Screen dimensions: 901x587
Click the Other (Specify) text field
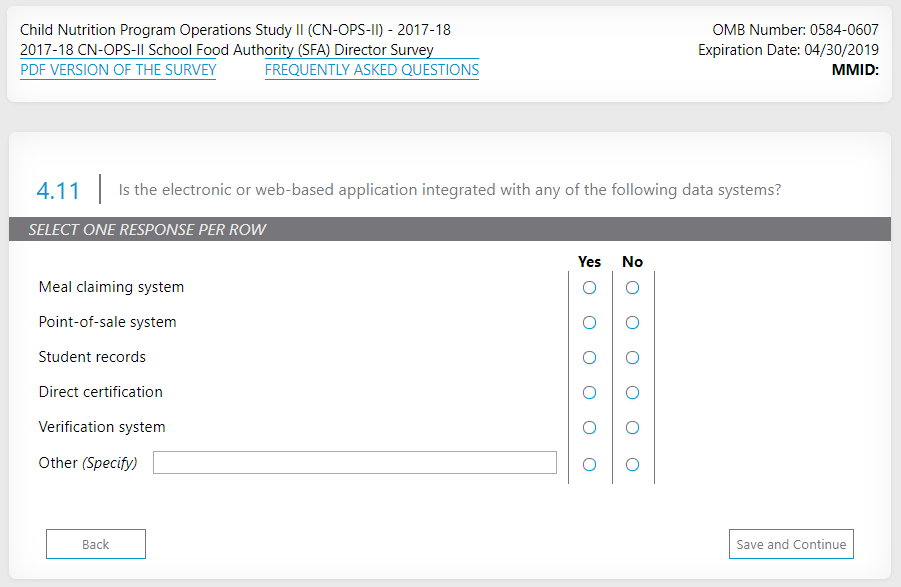[355, 462]
